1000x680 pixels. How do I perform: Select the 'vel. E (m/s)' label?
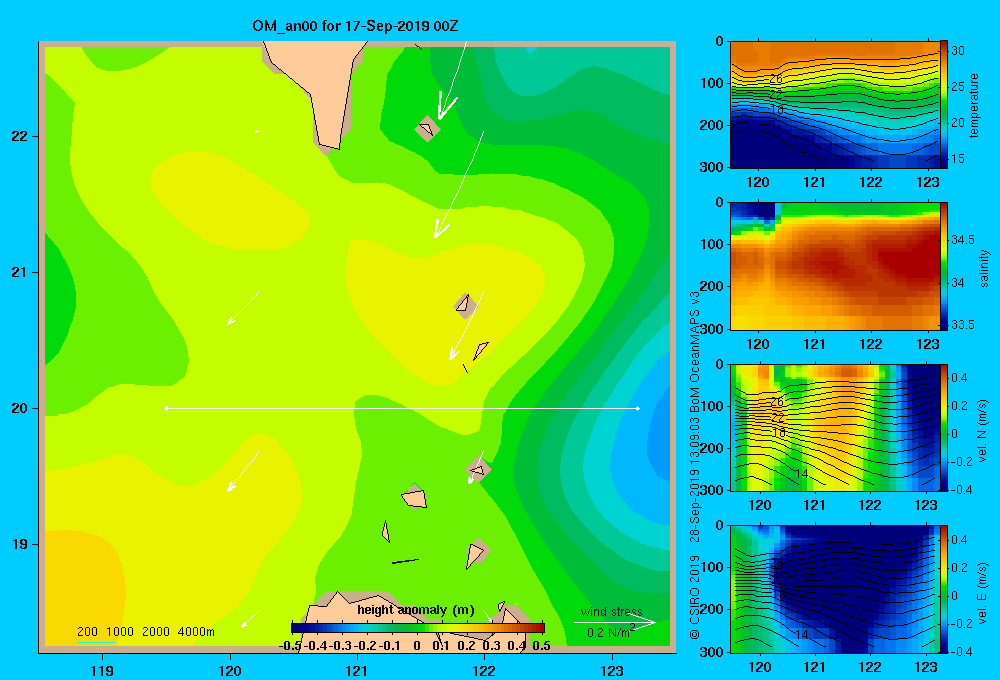point(982,593)
